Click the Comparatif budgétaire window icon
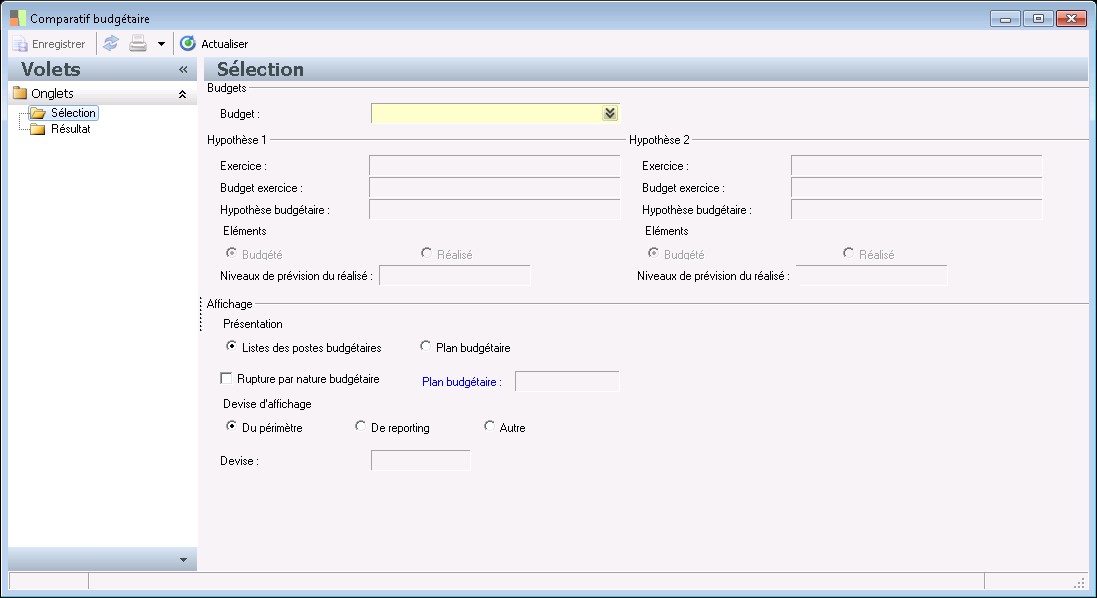The image size is (1097, 598). (18, 18)
